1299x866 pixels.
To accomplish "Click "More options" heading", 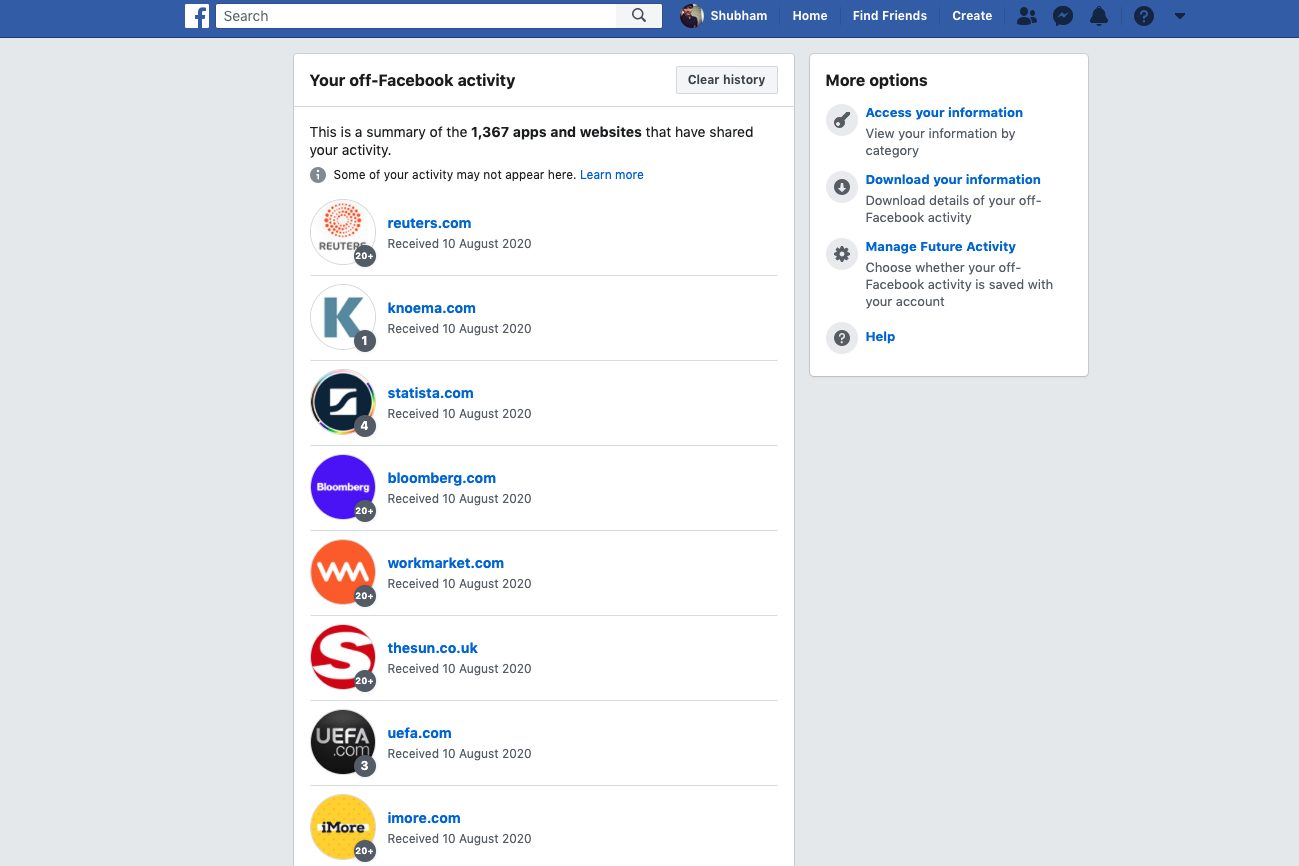I will pos(876,81).
